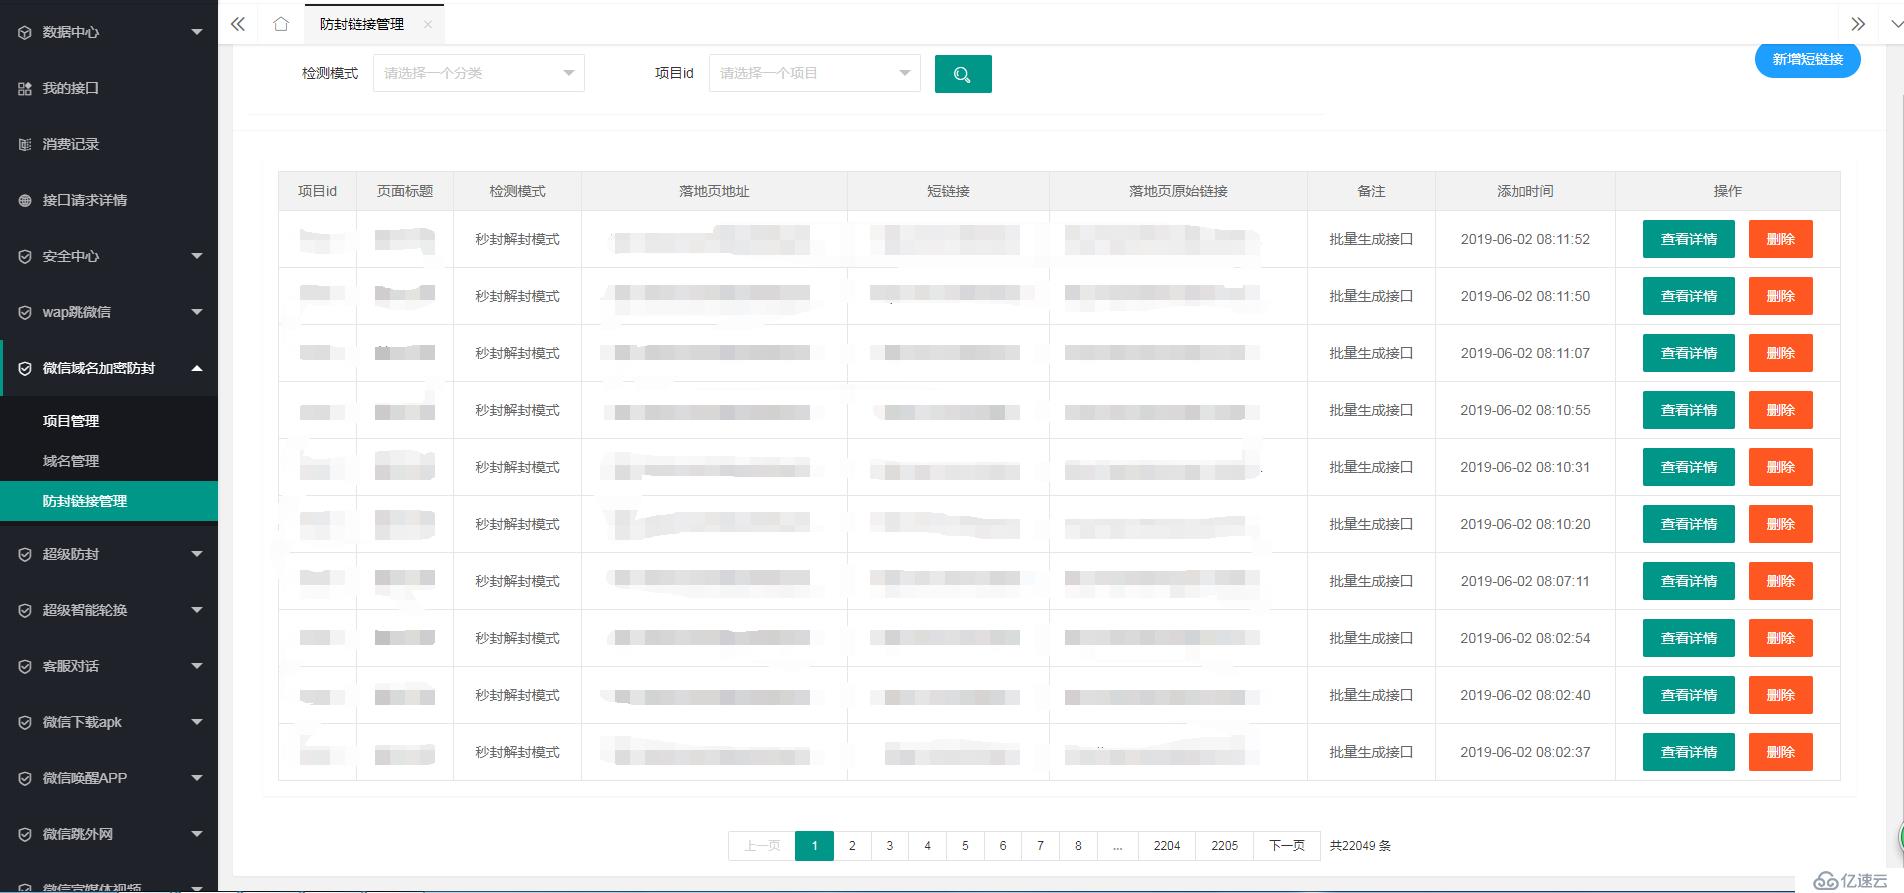Jump to page 2204
The width and height of the screenshot is (1904, 893).
click(x=1167, y=846)
